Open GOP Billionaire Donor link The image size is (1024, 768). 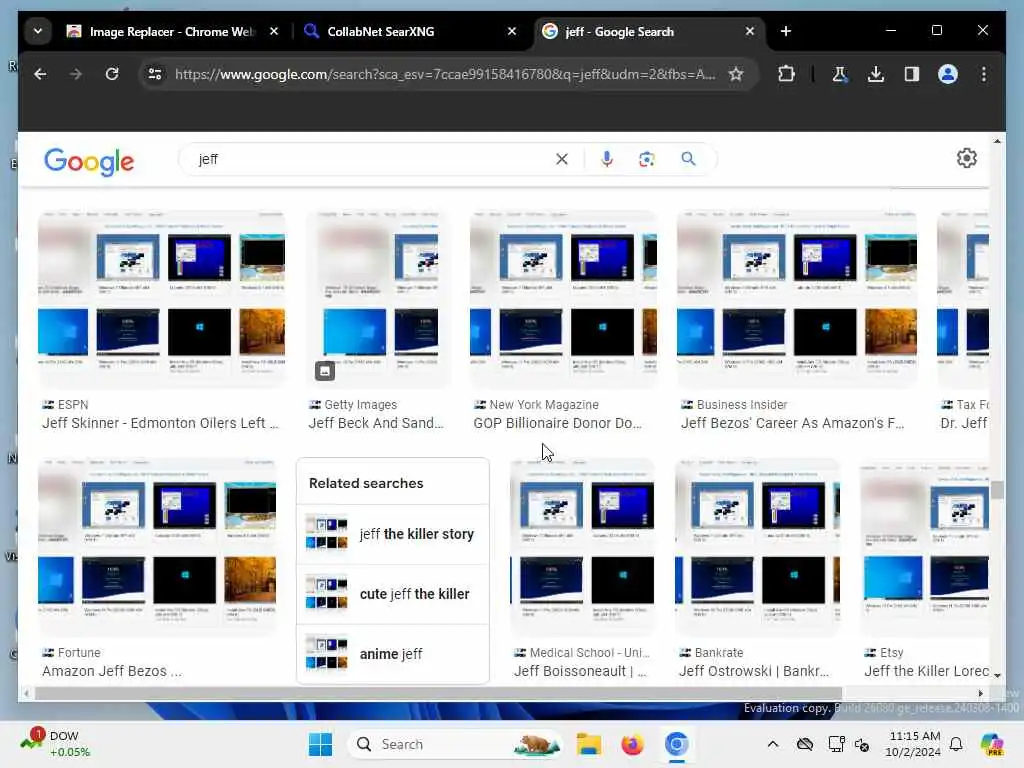tap(557, 423)
